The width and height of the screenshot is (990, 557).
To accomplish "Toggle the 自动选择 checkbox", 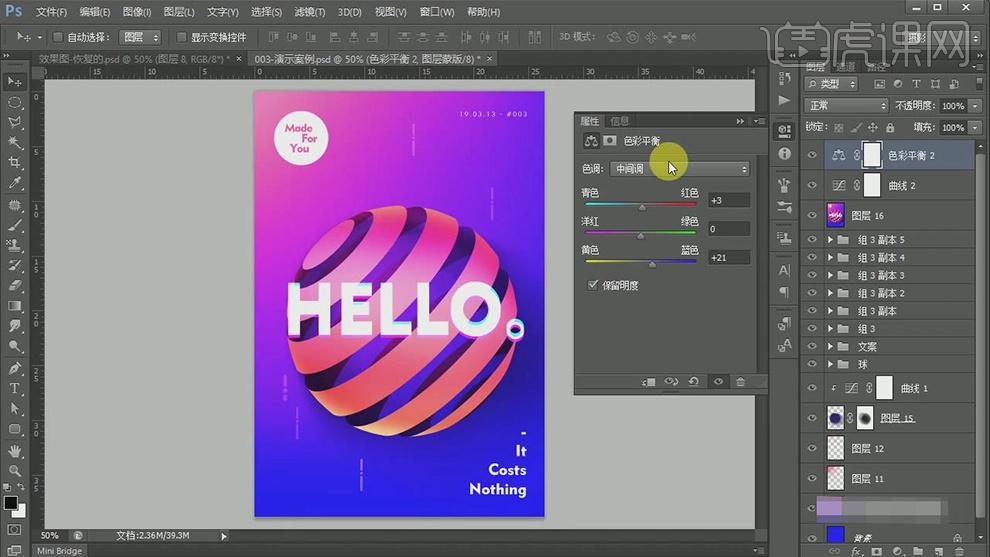I will (57, 37).
